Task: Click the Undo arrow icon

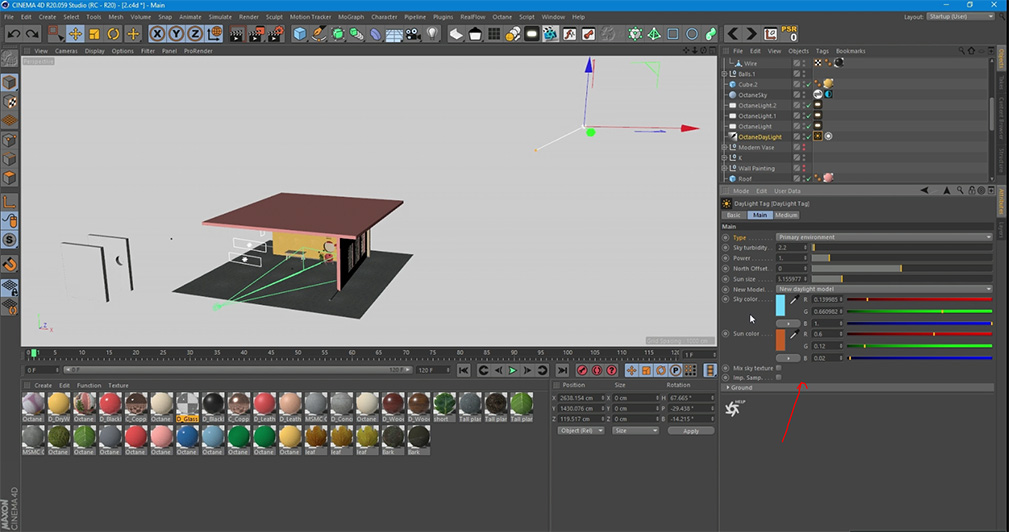Action: (14, 34)
